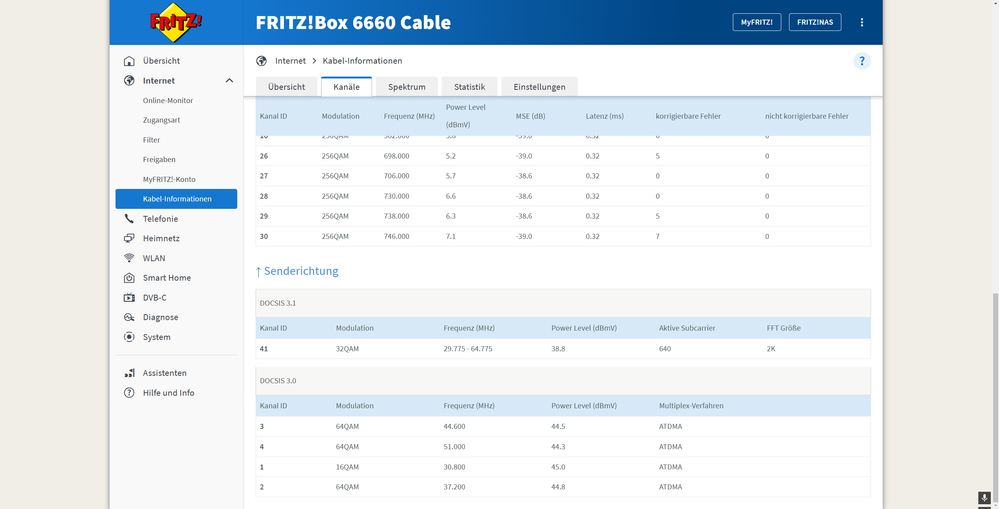This screenshot has width=999, height=509.
Task: Open Heimnetz menu label
Action: click(161, 238)
